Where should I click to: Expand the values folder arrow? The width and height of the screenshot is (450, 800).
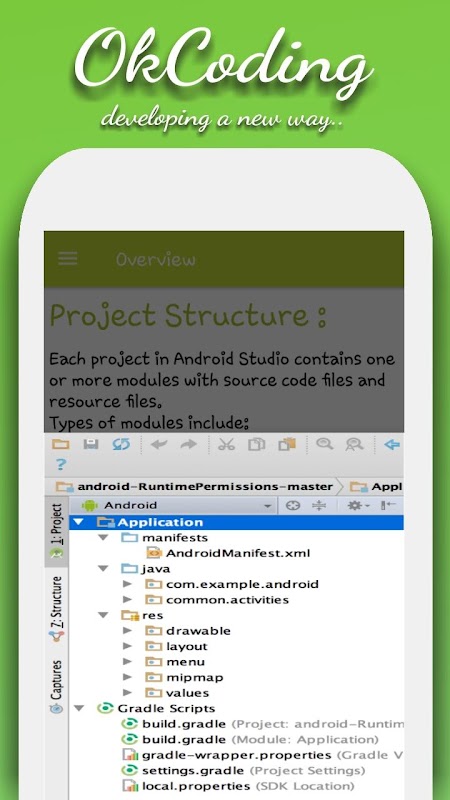coord(128,693)
